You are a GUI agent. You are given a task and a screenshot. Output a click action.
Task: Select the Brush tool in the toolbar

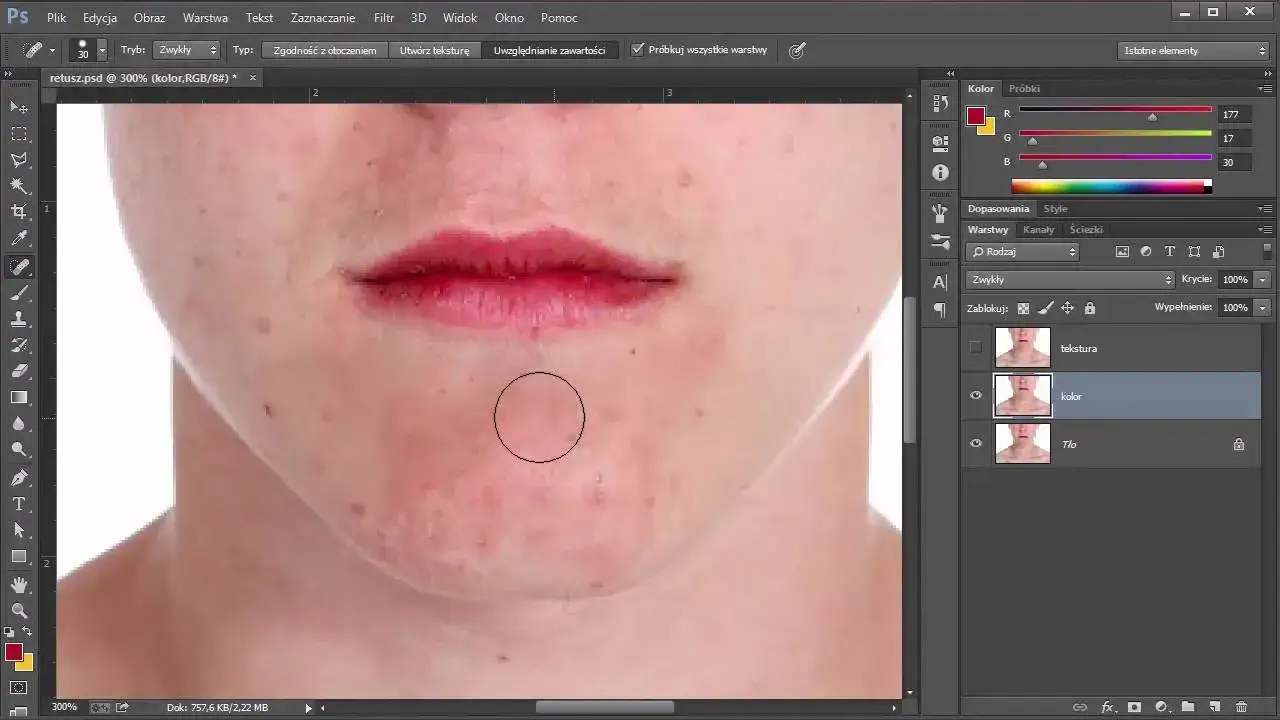pos(20,293)
